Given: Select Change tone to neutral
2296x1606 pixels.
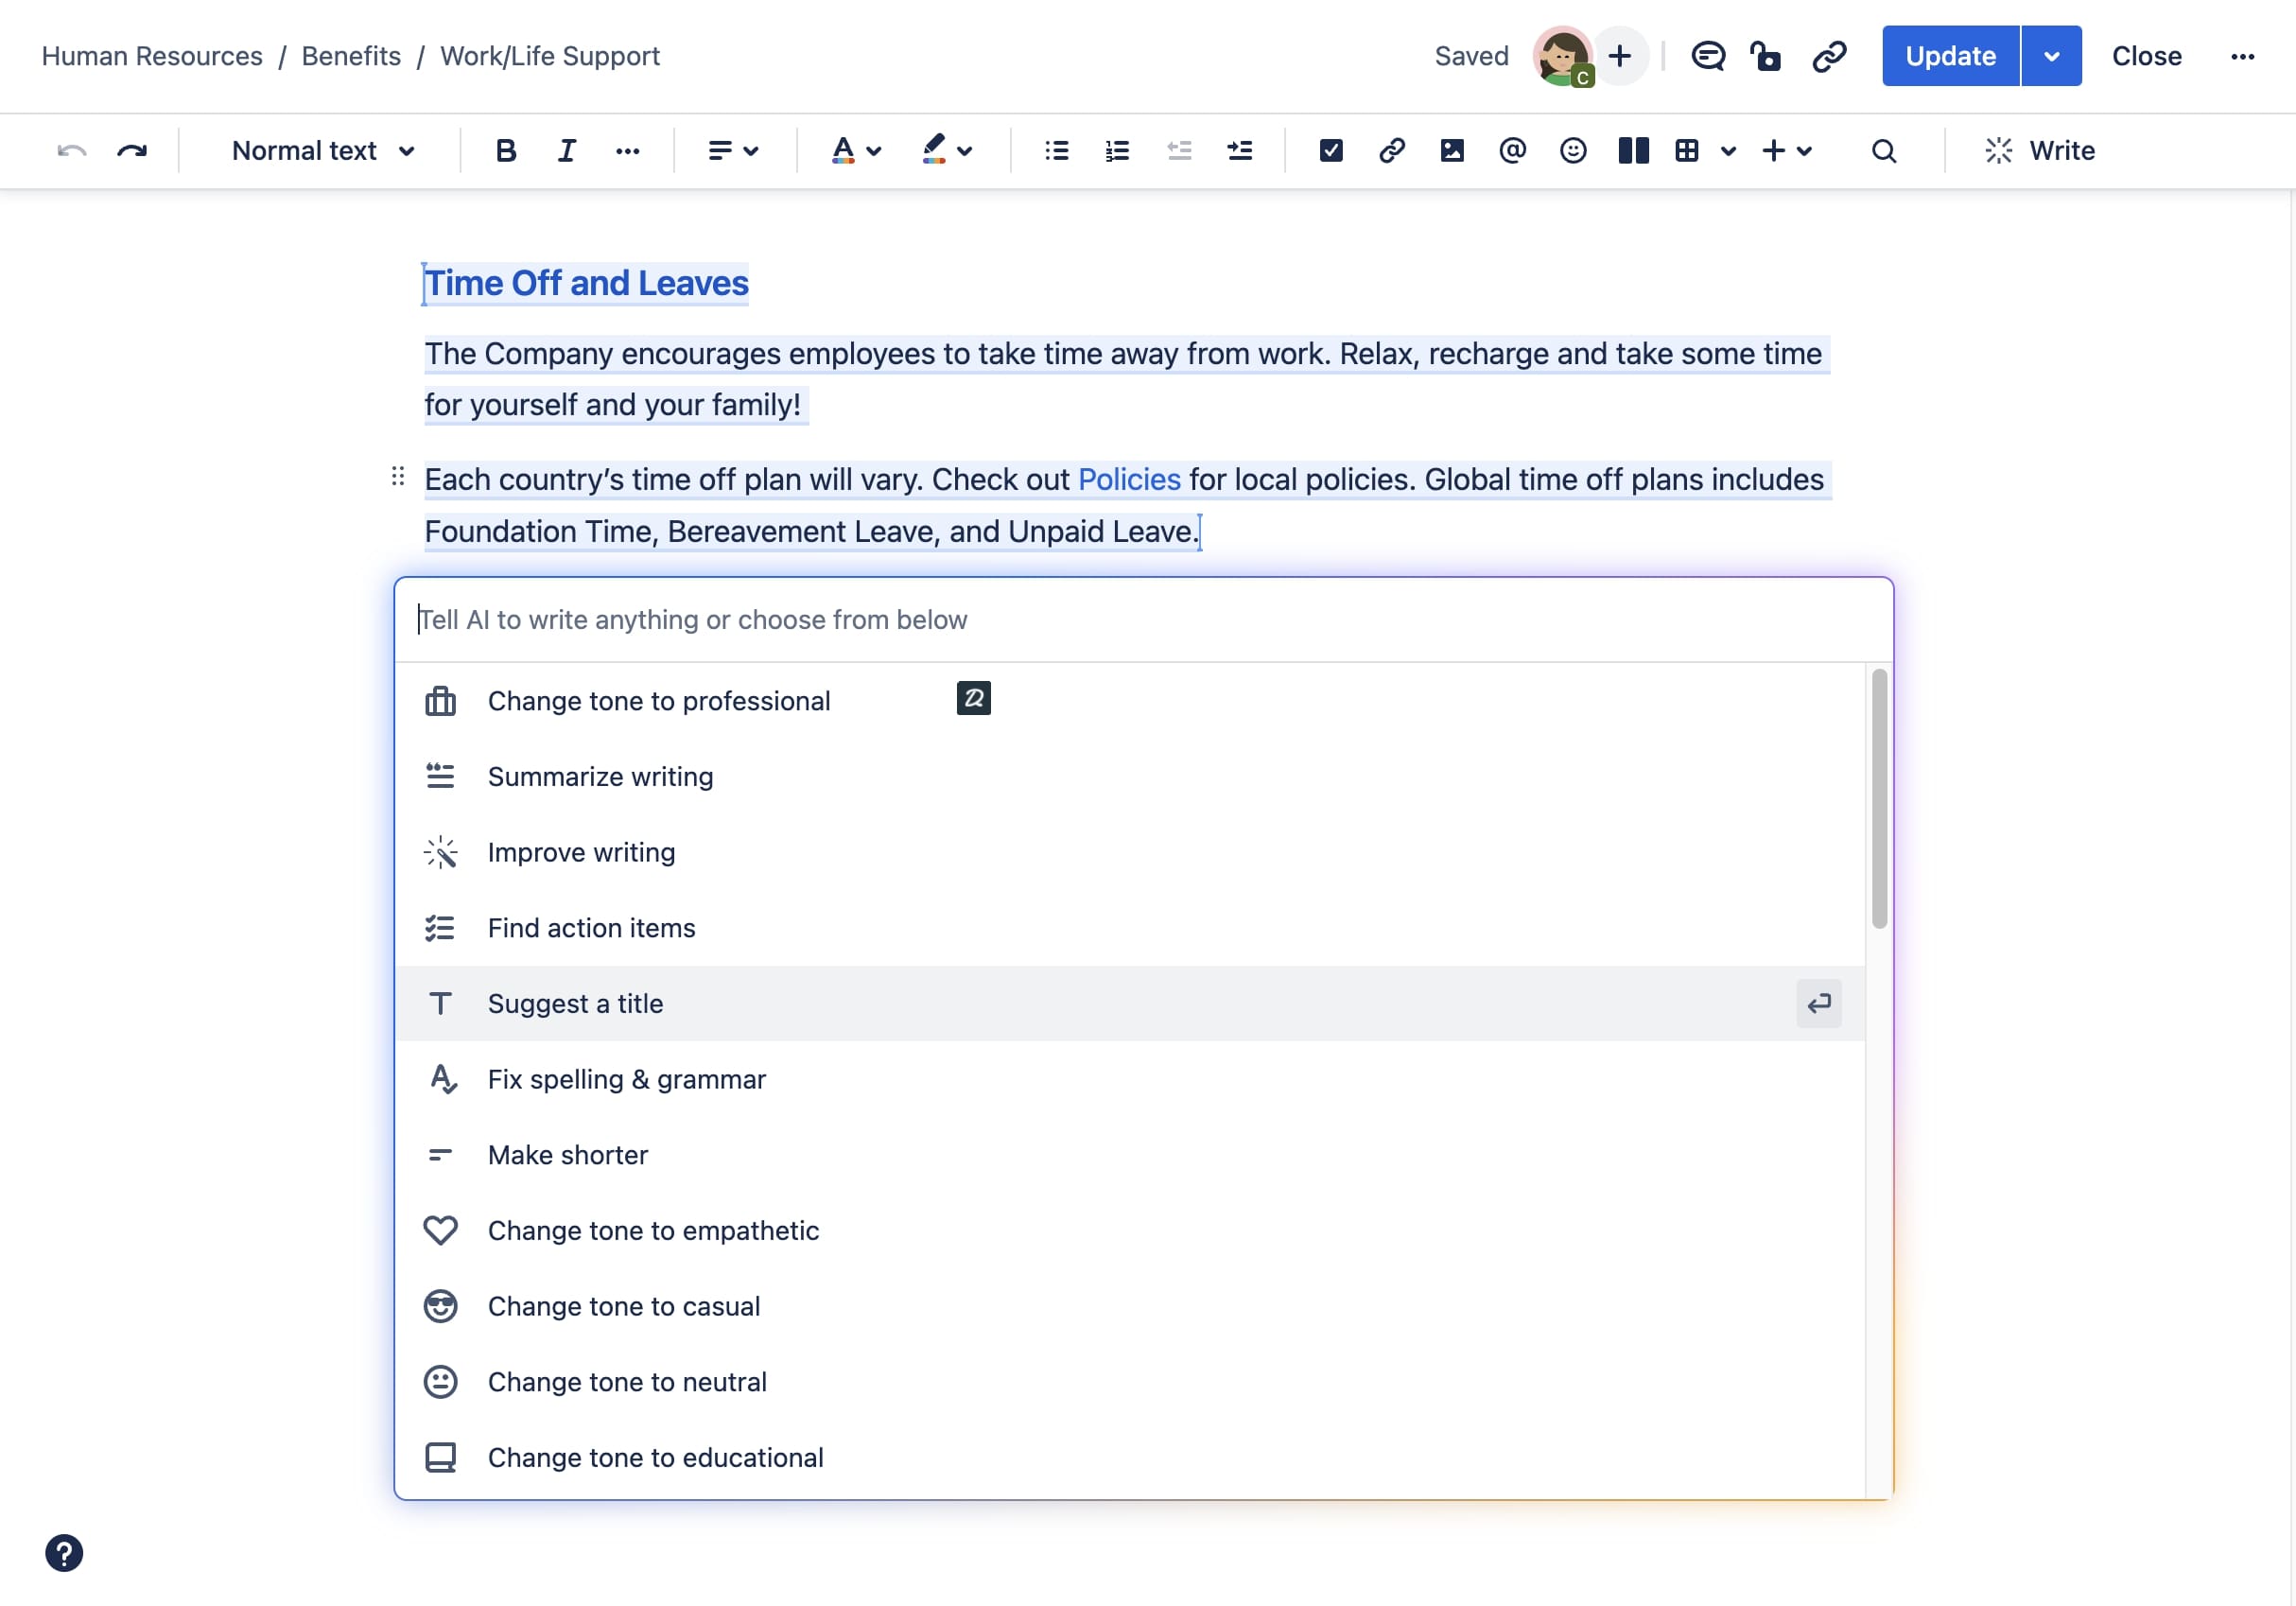Looking at the screenshot, I should (x=1130, y=1382).
